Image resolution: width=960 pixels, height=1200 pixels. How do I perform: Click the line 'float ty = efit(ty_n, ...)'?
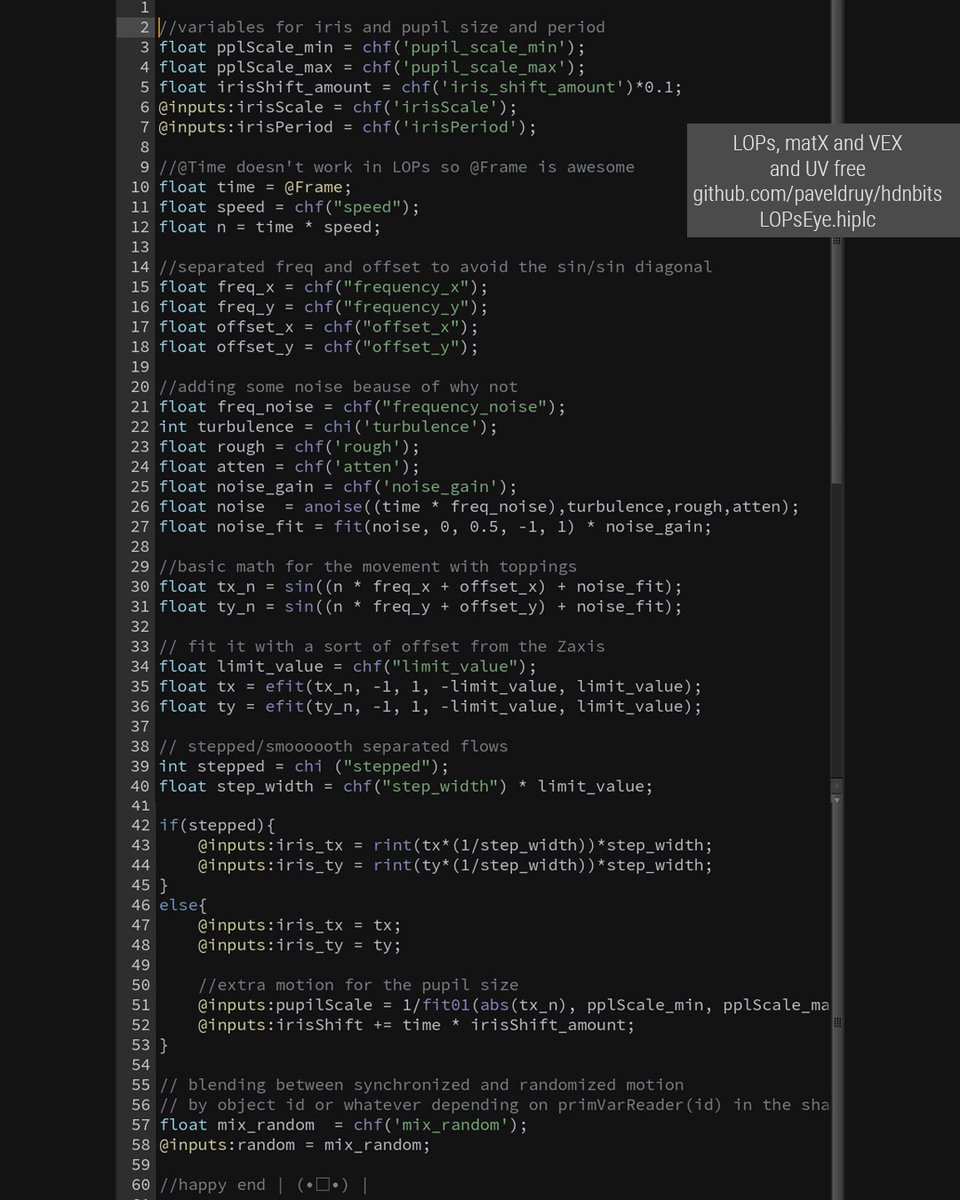pos(430,707)
